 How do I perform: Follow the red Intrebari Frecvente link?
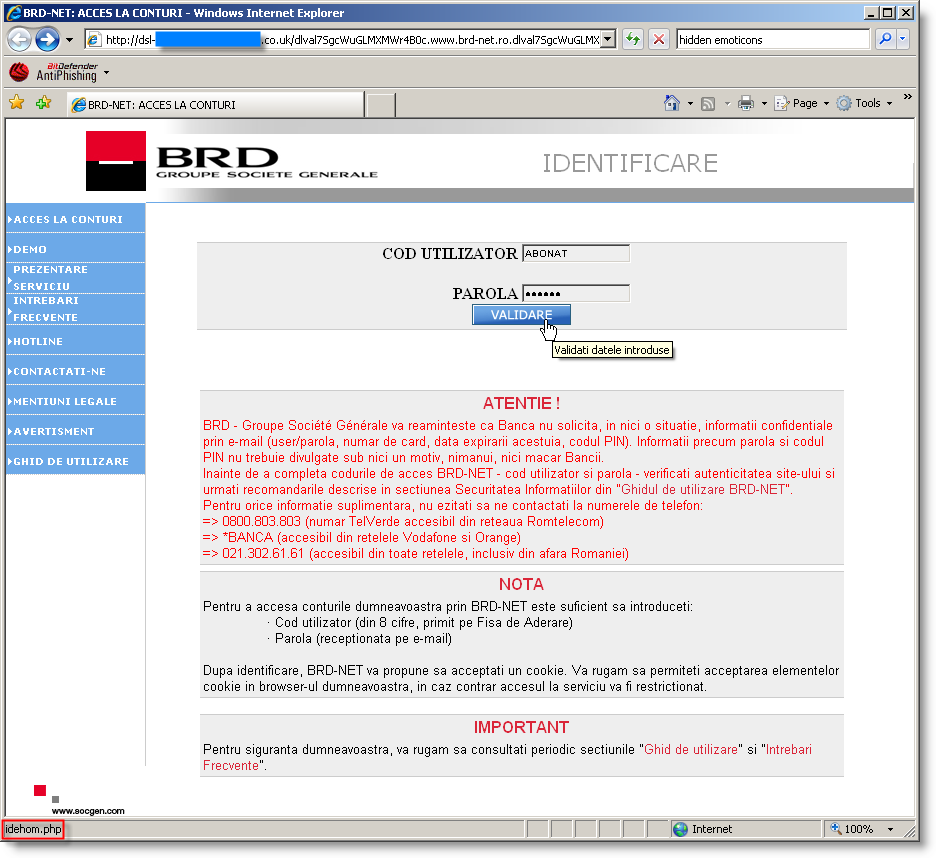(507, 757)
